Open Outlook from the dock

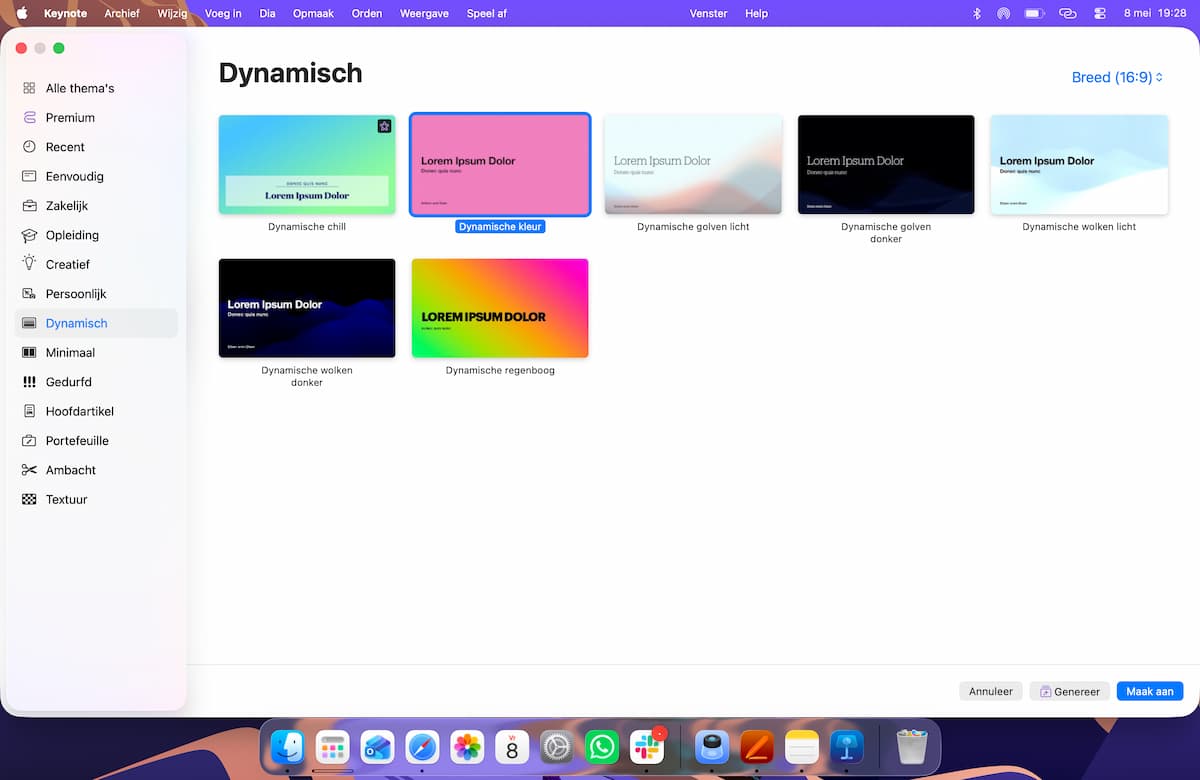(x=377, y=746)
